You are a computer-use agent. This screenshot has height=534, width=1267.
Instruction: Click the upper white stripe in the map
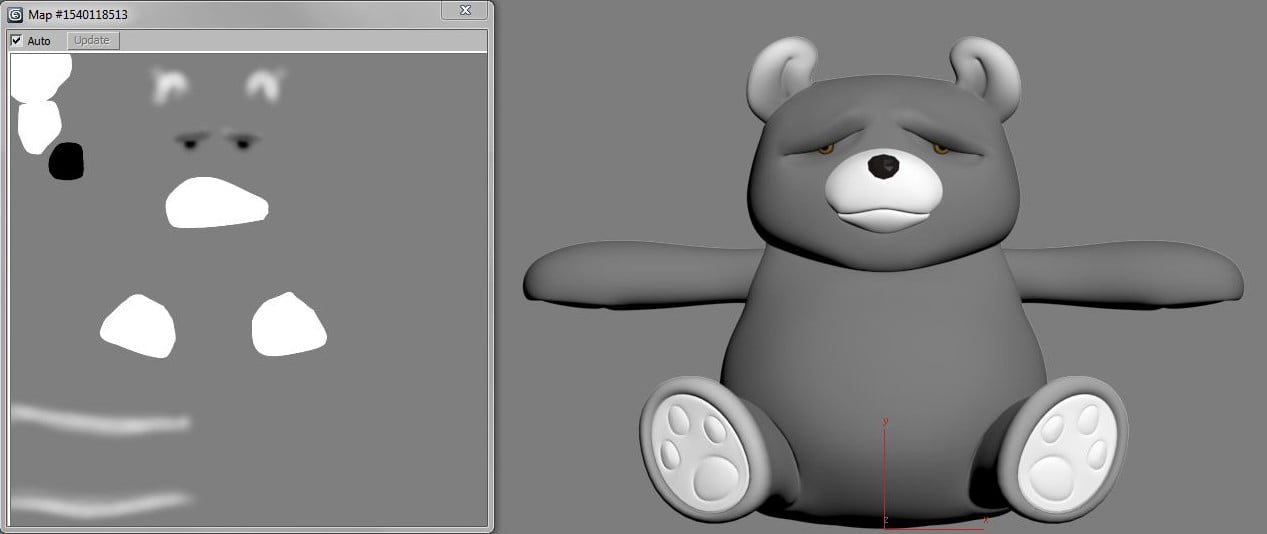tap(100, 418)
